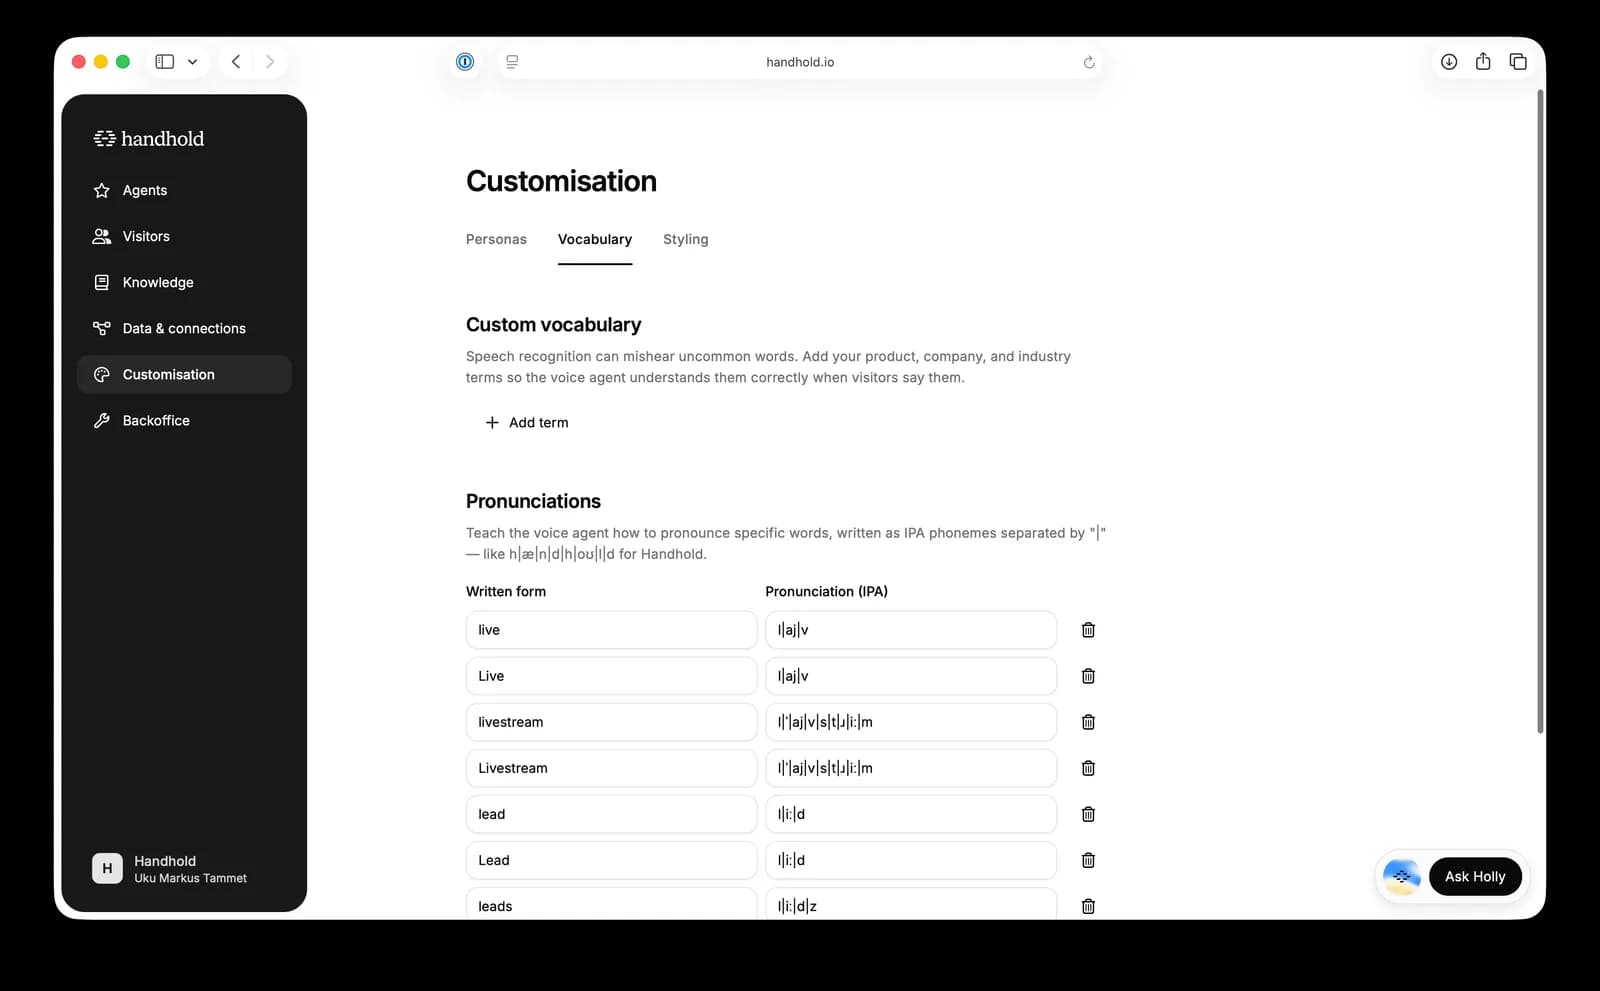
Task: Click the 'Pronunciation (IPA)' column label
Action: coord(826,591)
